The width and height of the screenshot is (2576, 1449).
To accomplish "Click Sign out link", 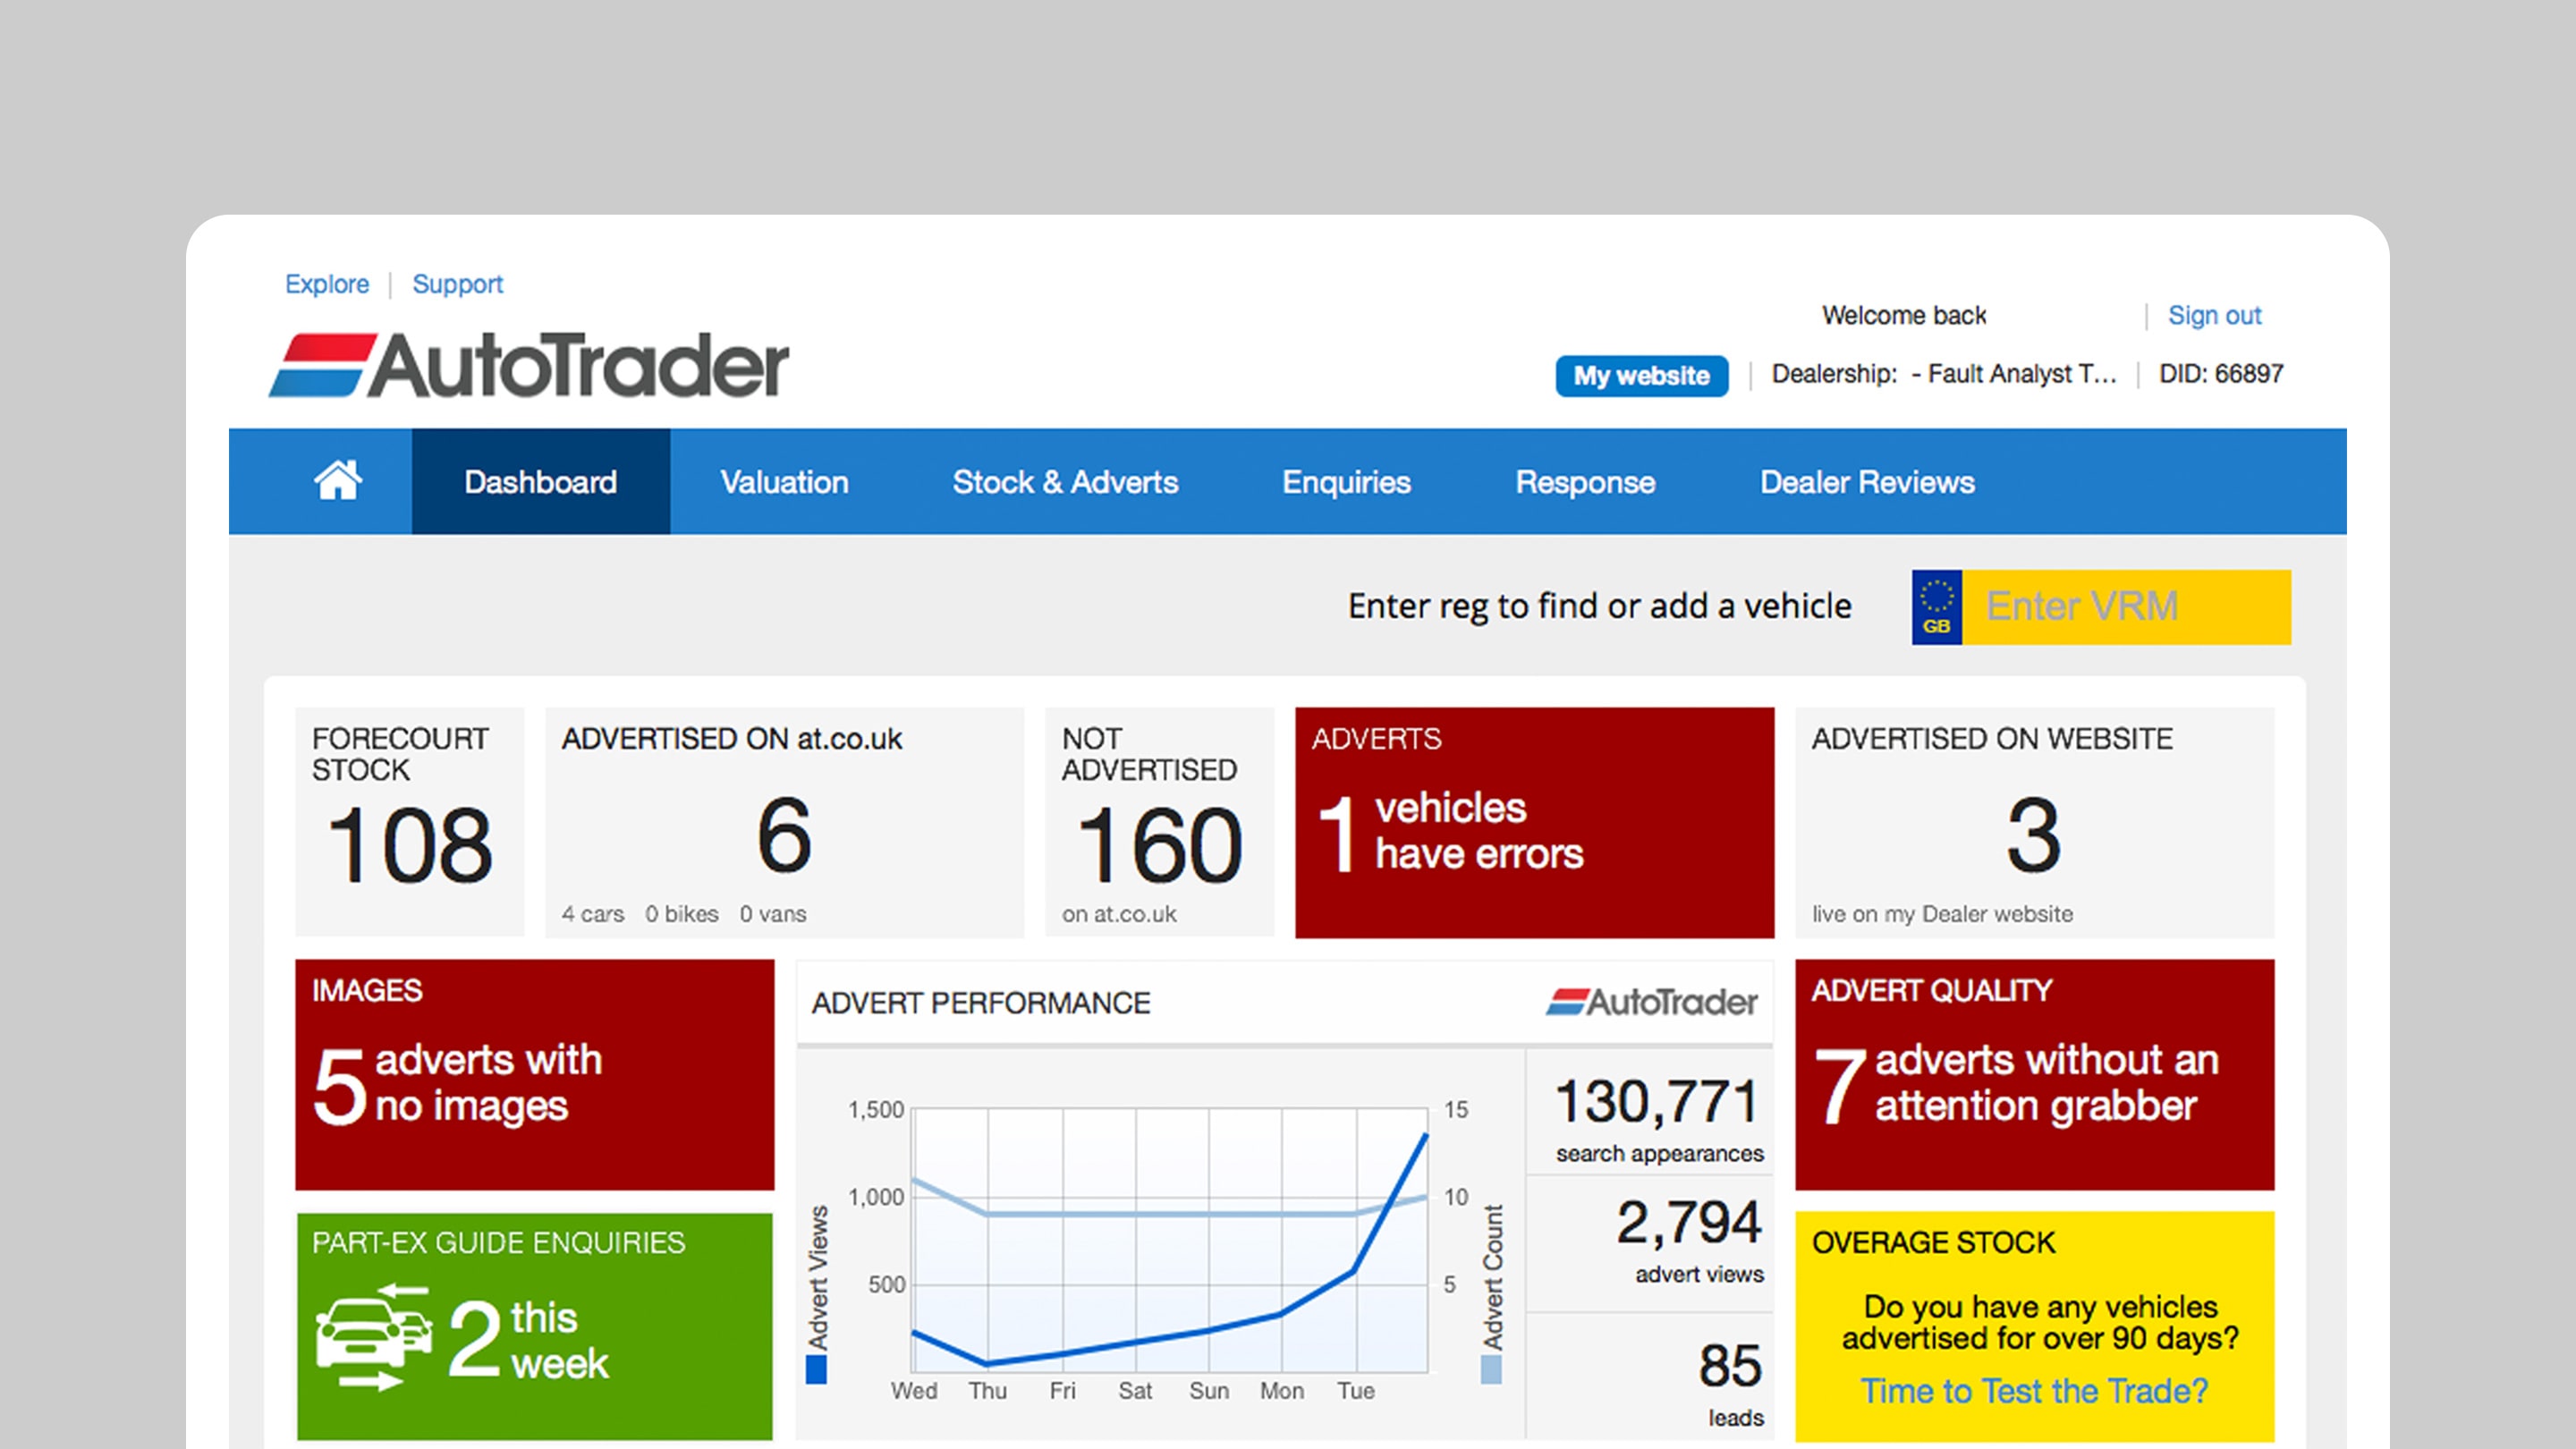I will (x=2214, y=315).
